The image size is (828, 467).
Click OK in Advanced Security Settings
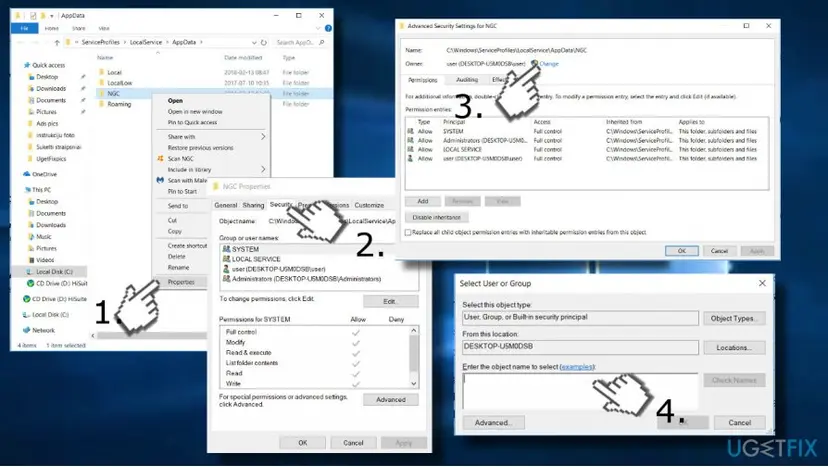(x=682, y=251)
